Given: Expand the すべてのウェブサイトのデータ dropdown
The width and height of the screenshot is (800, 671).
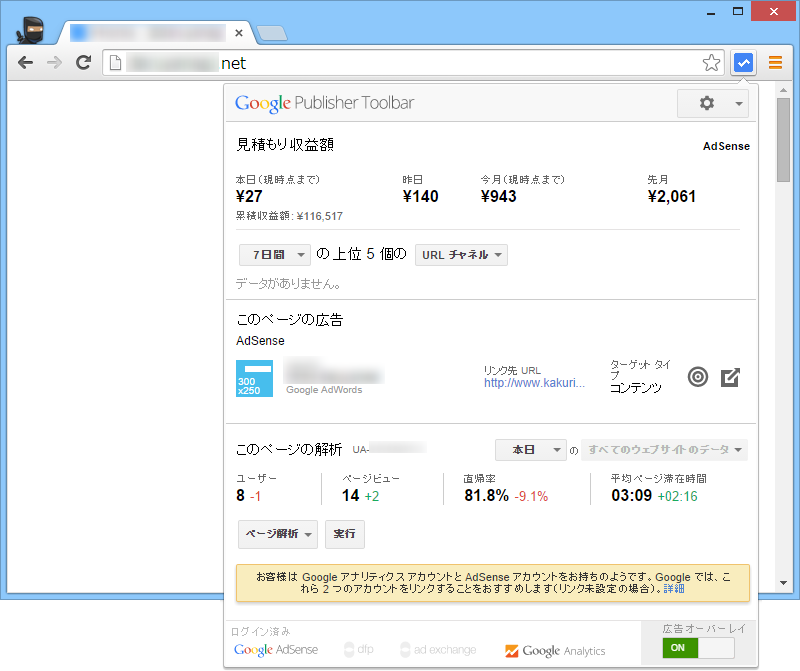Looking at the screenshot, I should 664,450.
